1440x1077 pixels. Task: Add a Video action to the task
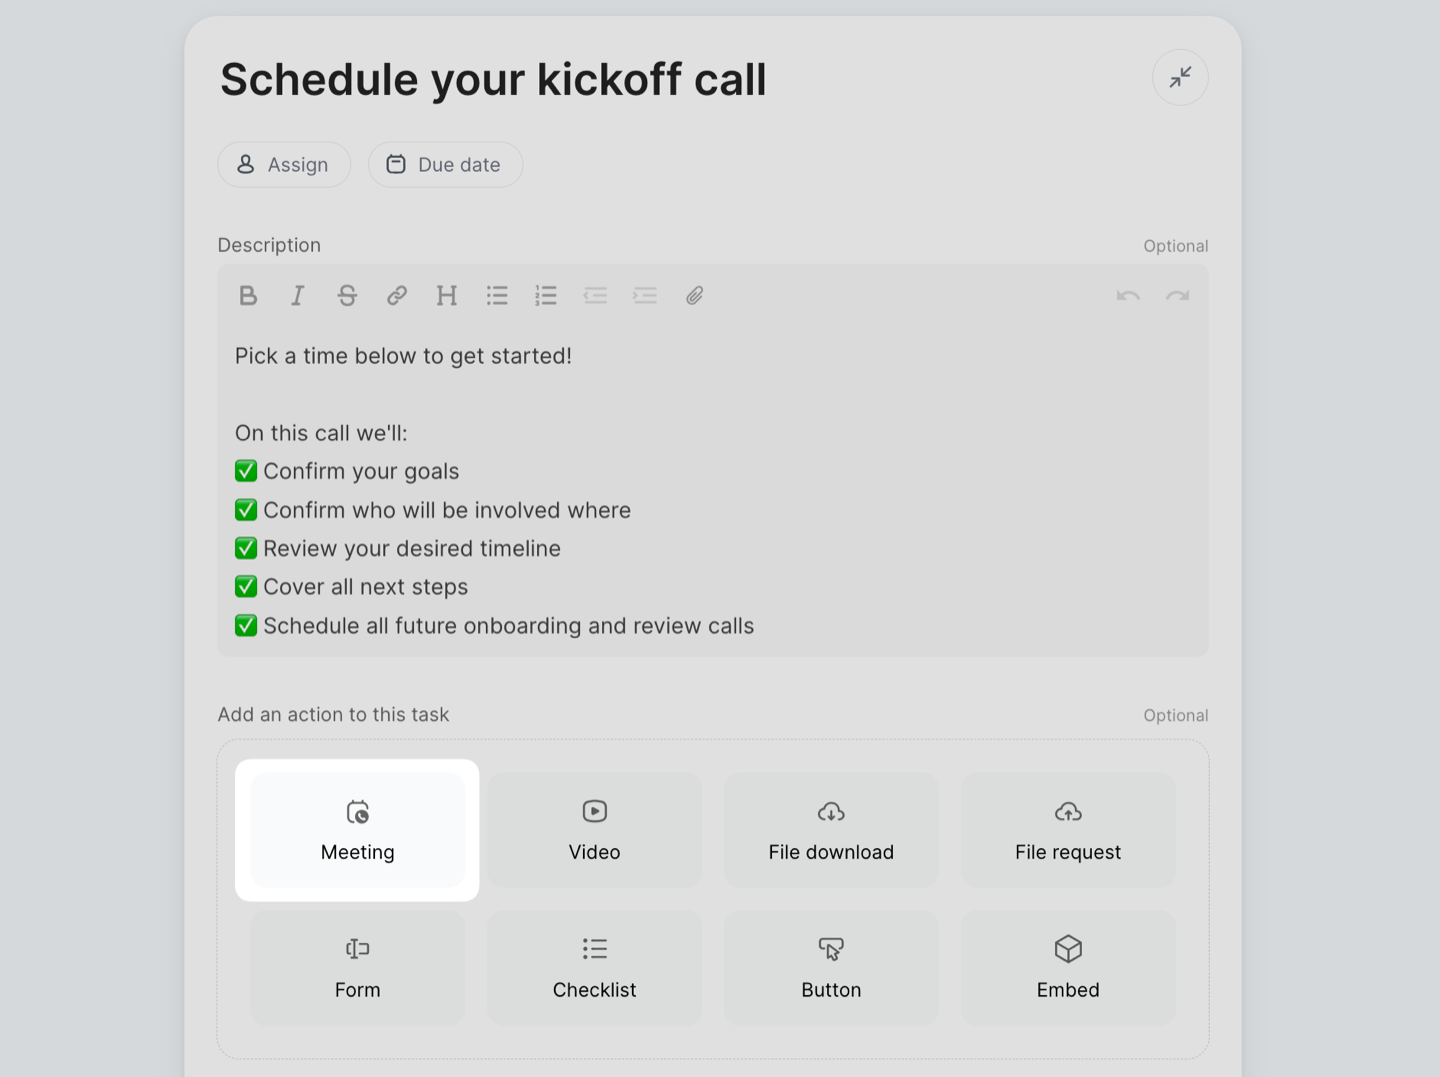(594, 830)
